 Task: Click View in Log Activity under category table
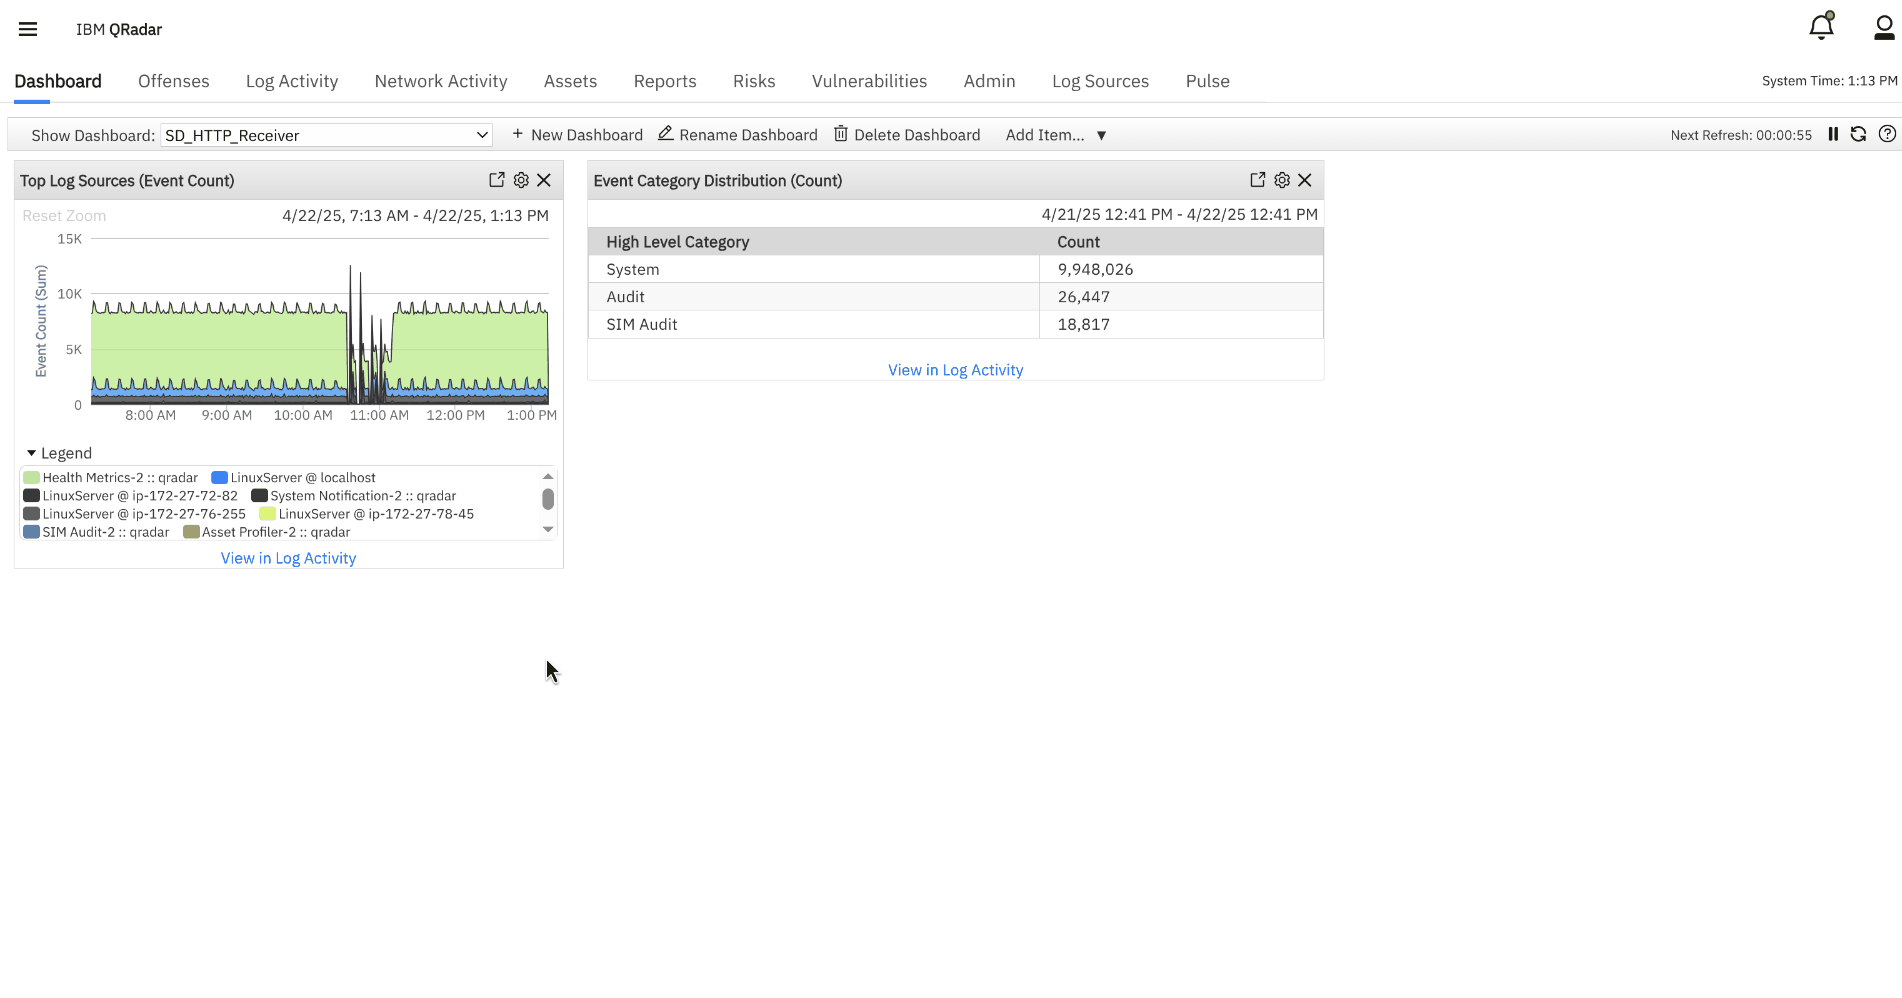coord(955,370)
